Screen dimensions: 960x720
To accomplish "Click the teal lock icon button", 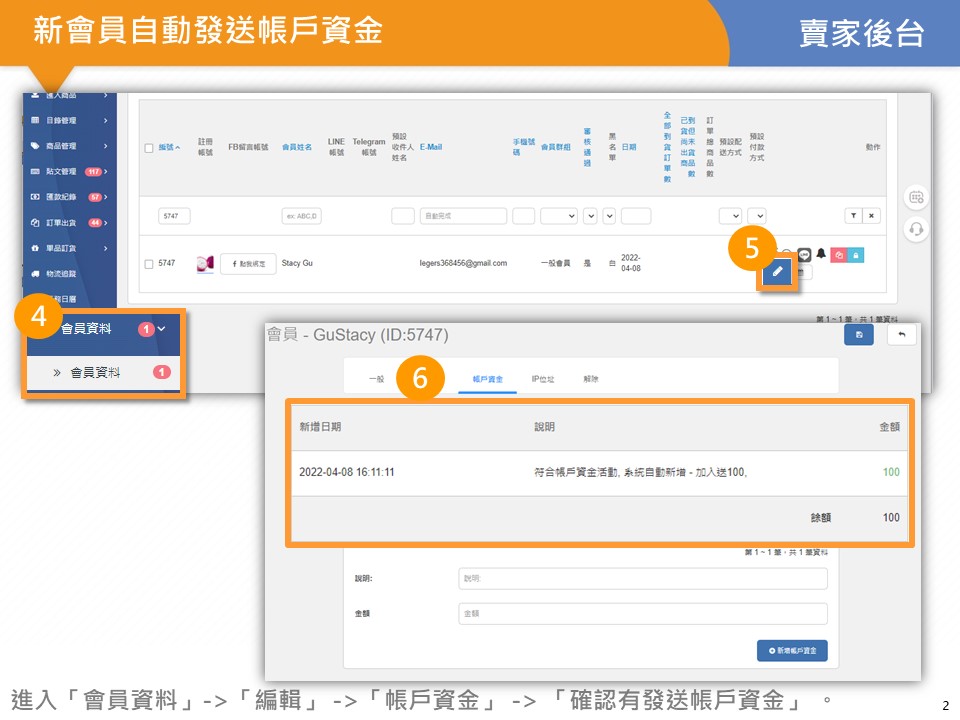I will (x=856, y=255).
